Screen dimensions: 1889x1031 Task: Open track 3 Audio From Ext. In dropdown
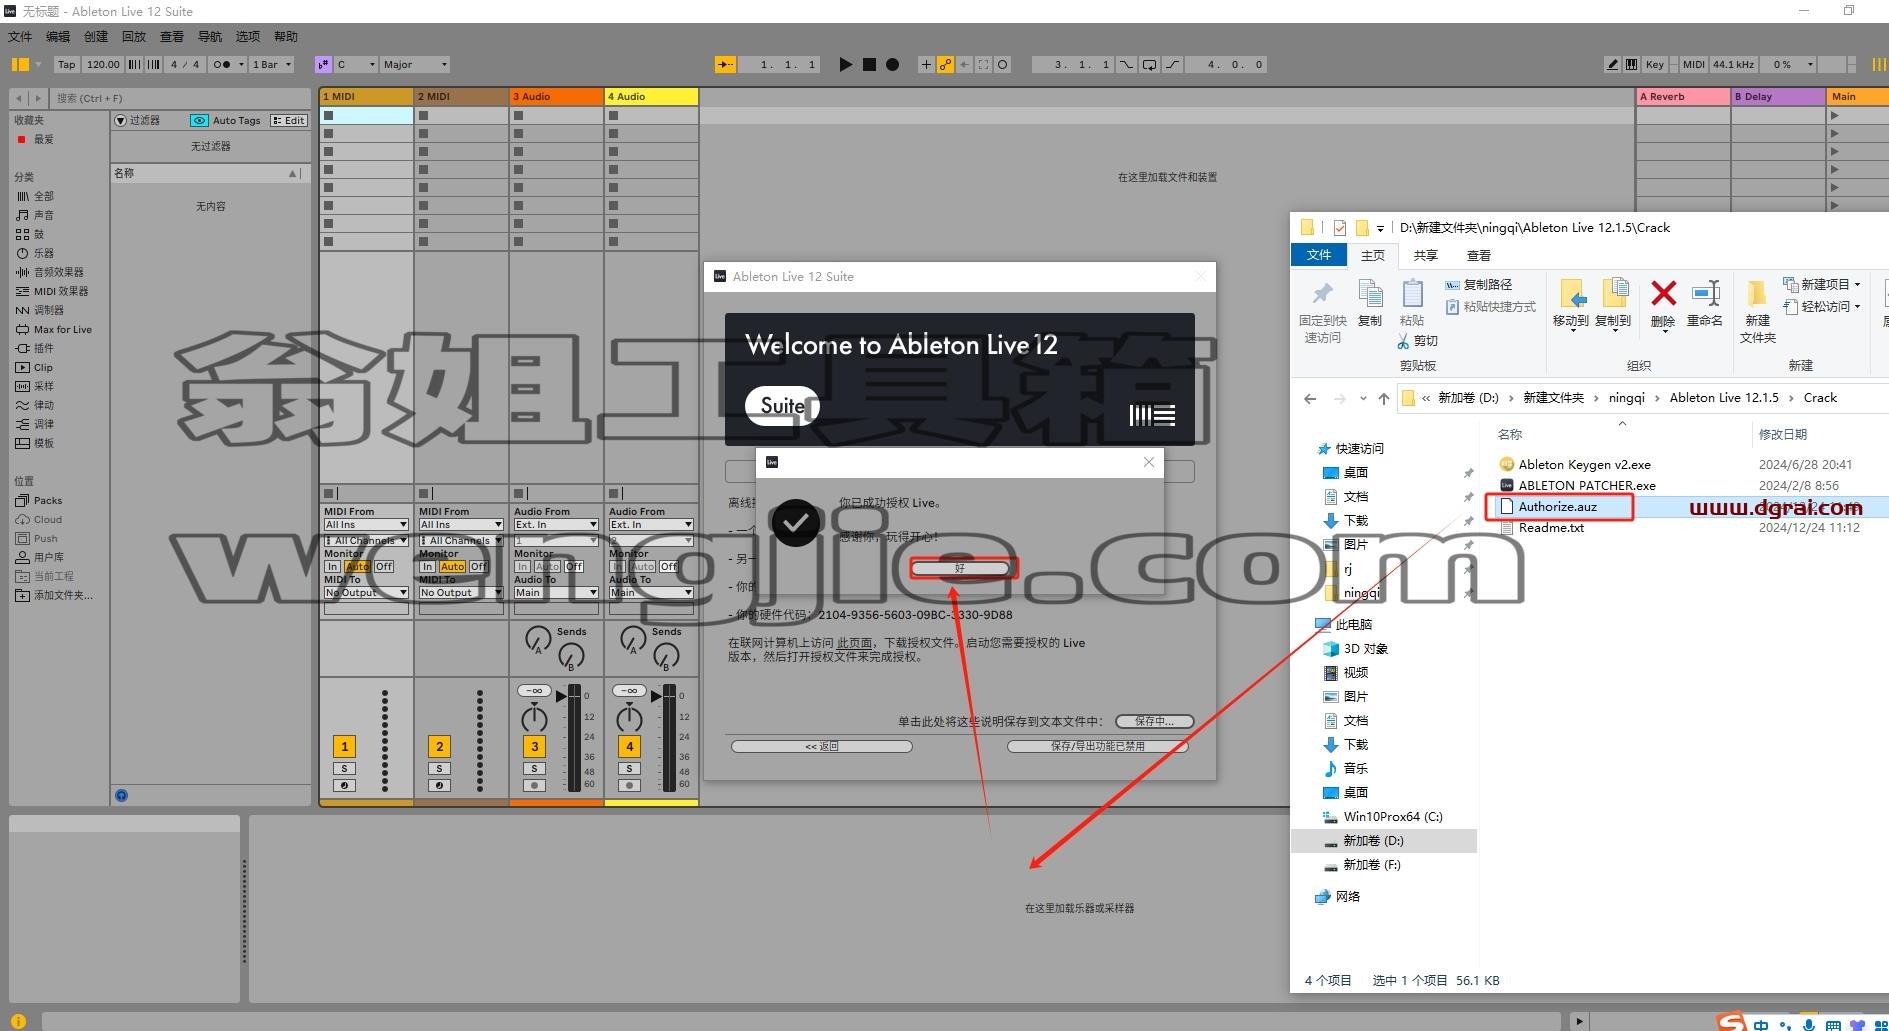coord(556,524)
